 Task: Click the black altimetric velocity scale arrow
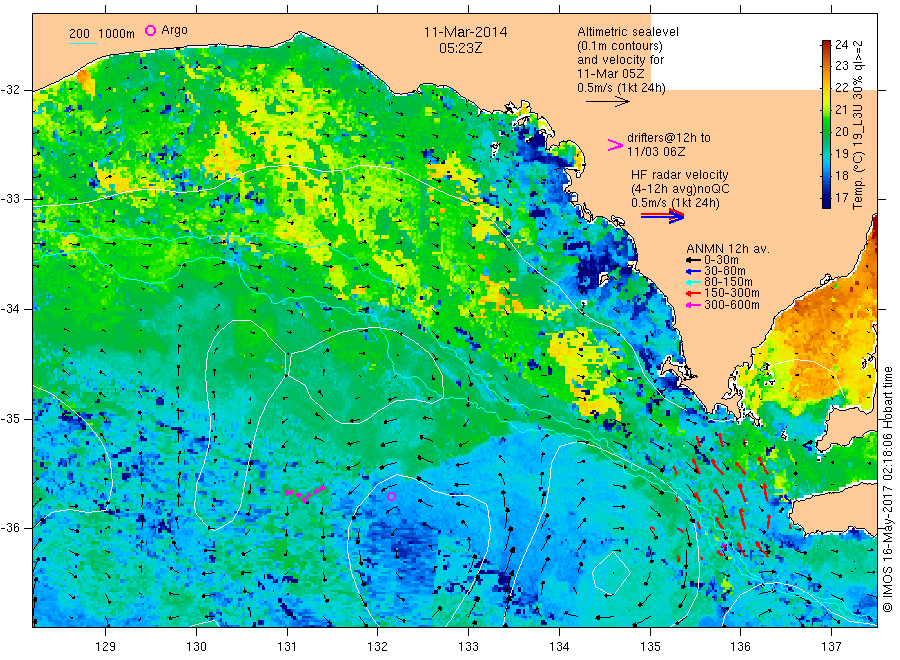[607, 102]
